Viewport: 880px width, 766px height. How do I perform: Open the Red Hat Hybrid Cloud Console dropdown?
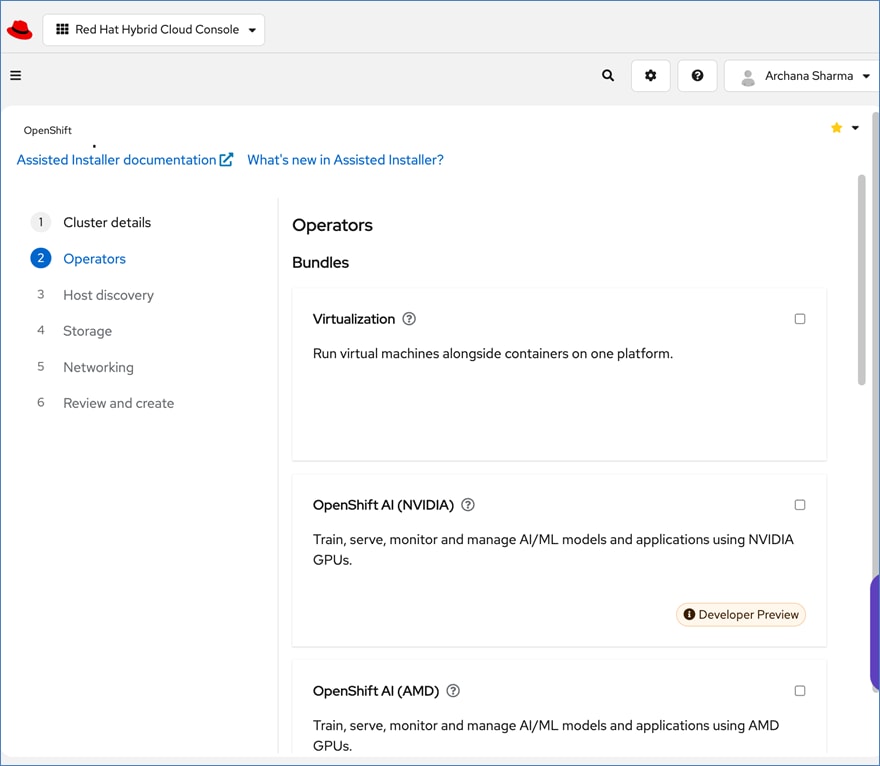153,30
